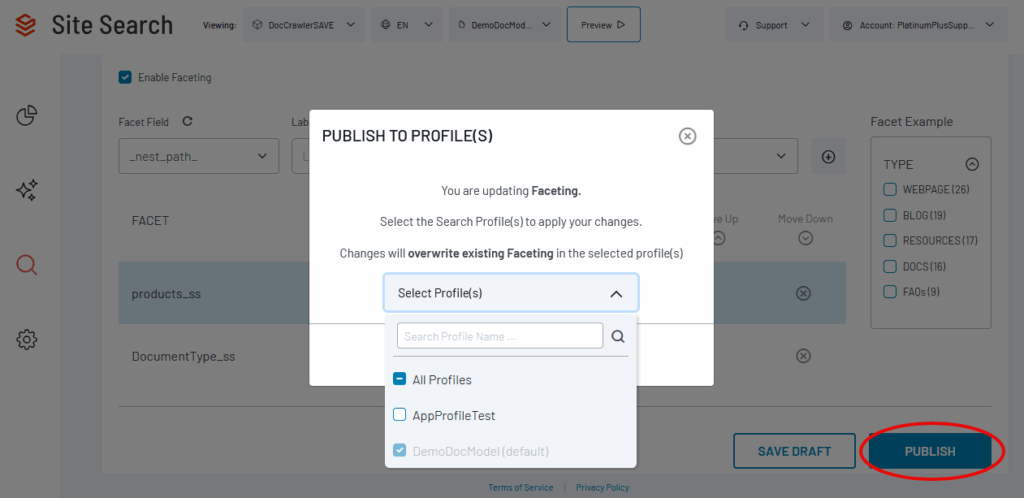The image size is (1024, 498).
Task: Click the refresh icon beside Facet Field
Action: [187, 122]
